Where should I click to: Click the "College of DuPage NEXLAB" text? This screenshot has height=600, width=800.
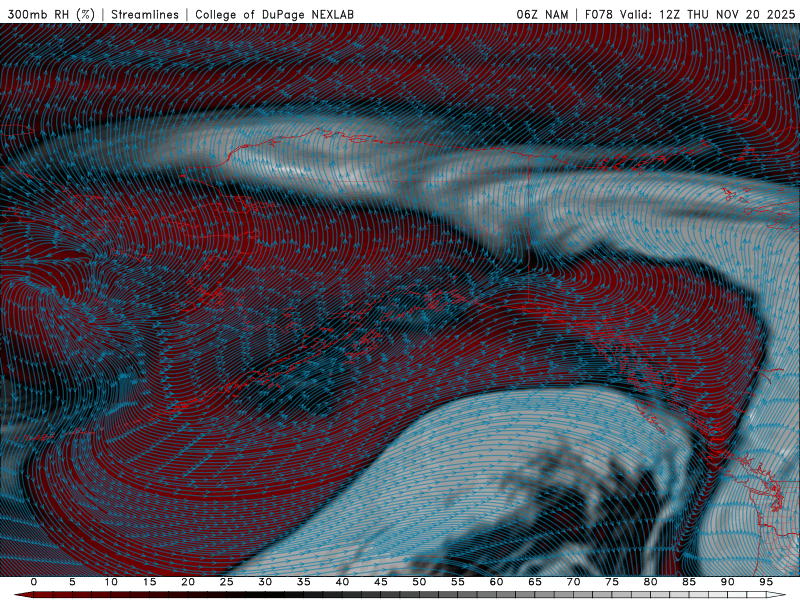click(x=274, y=14)
